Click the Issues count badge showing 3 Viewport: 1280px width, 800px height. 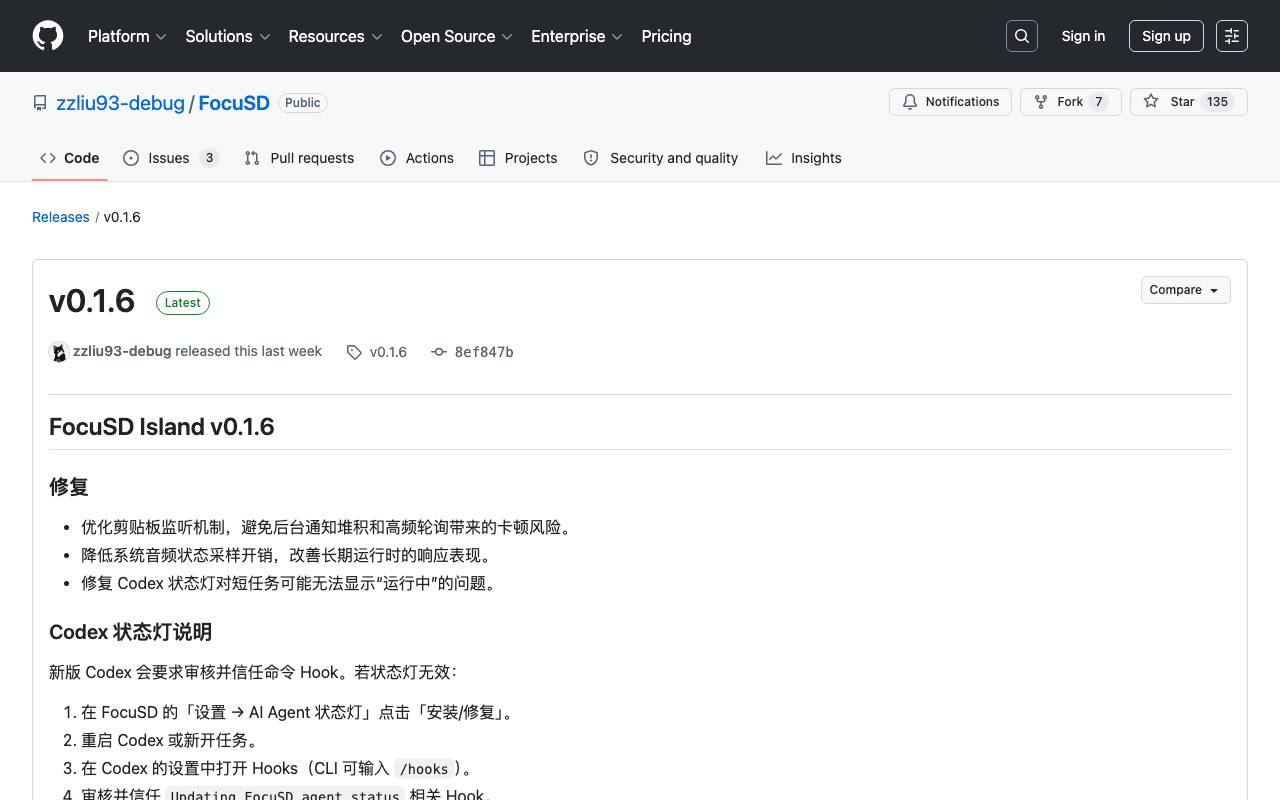(x=209, y=158)
